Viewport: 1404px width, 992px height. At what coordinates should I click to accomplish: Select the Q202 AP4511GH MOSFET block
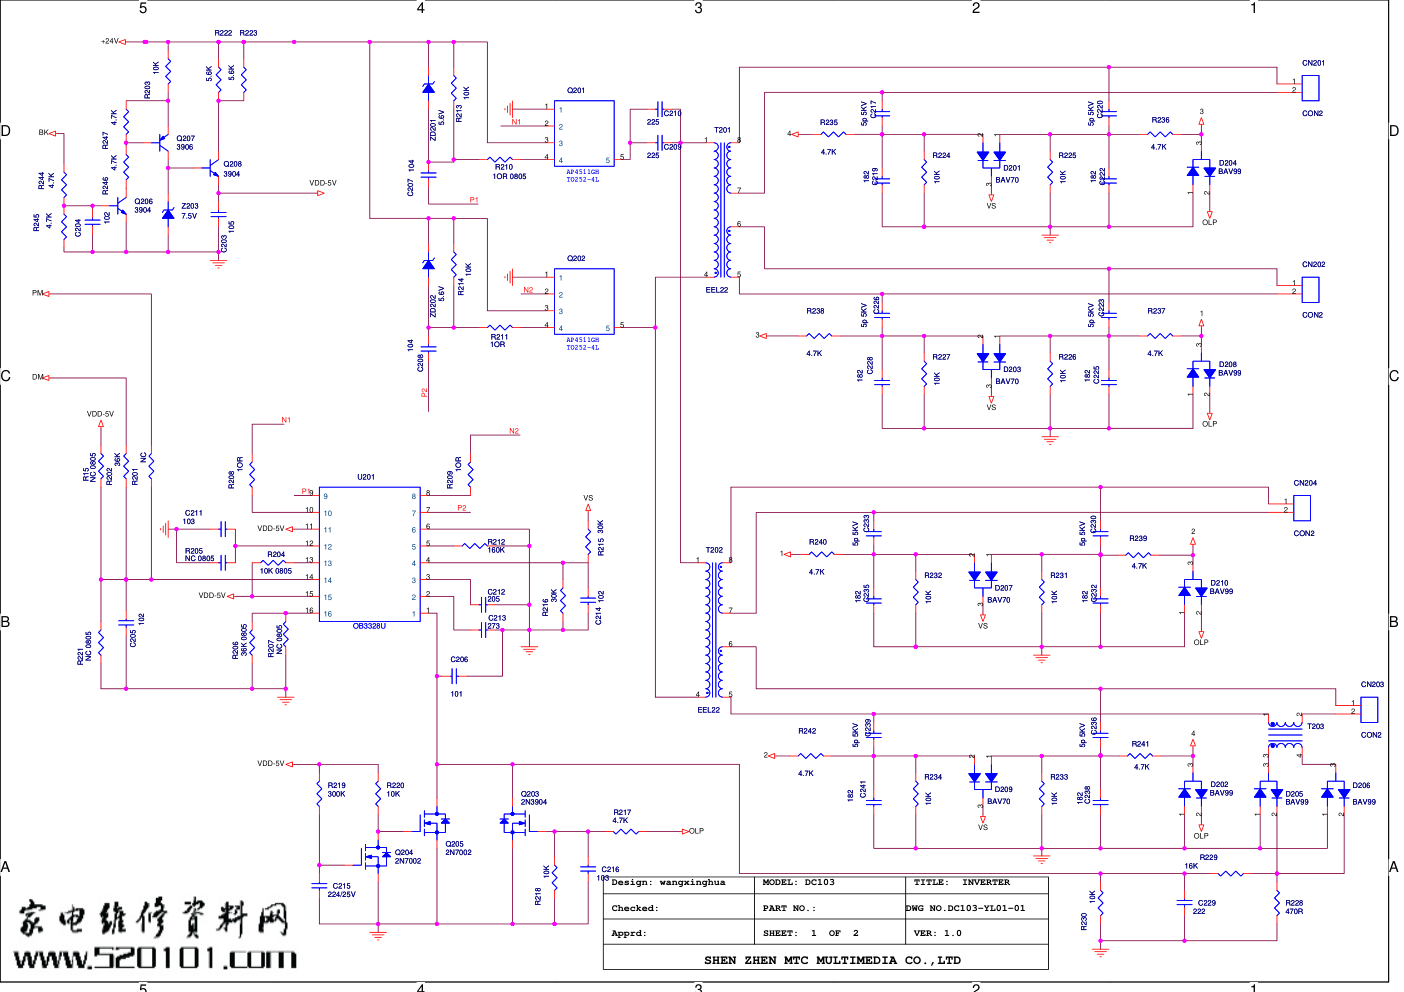(584, 302)
